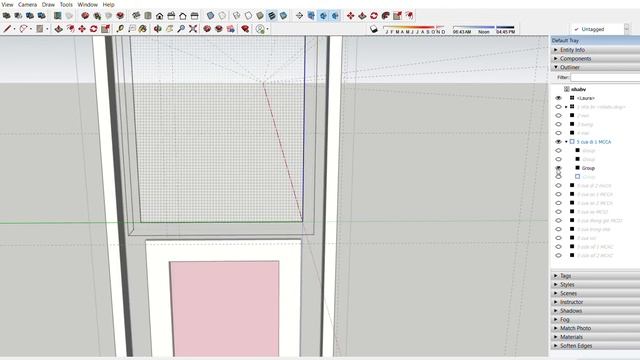This screenshot has height=360, width=640.
Task: Switch to Iso standard view
Action: pyautogui.click(x=136, y=16)
